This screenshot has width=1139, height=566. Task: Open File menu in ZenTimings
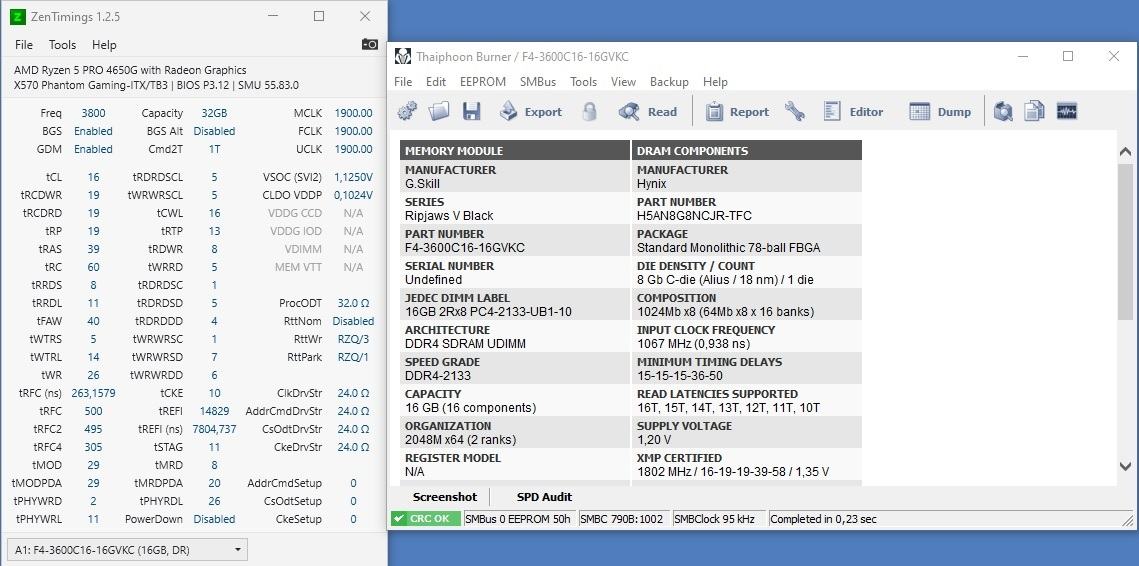click(24, 44)
